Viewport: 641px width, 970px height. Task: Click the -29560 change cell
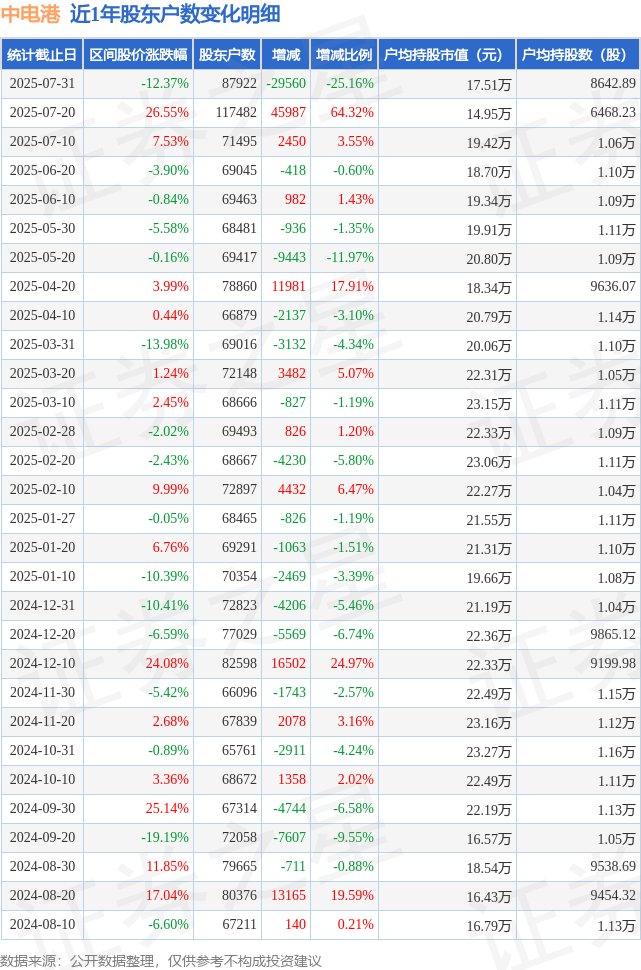coord(286,84)
